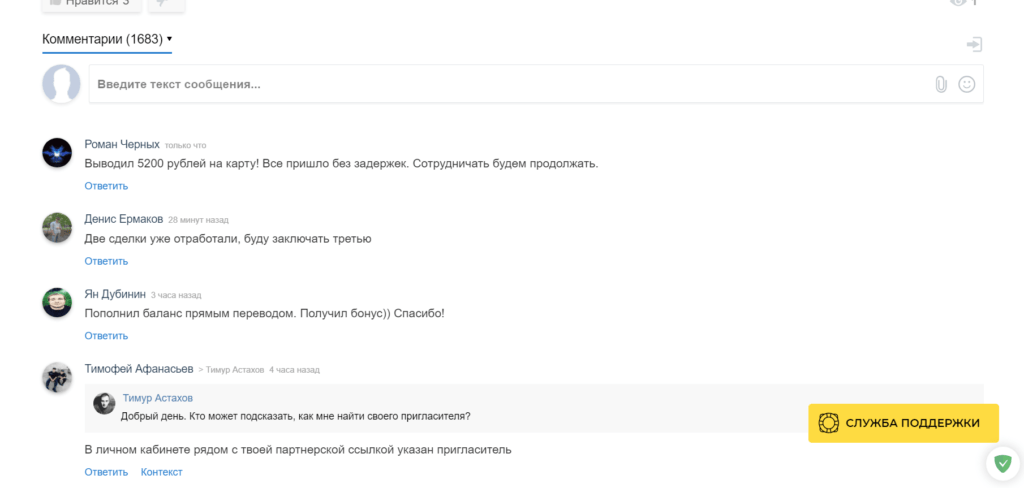Open the emoji smiley picker
Image resolution: width=1024 pixels, height=488 pixels.
967,84
